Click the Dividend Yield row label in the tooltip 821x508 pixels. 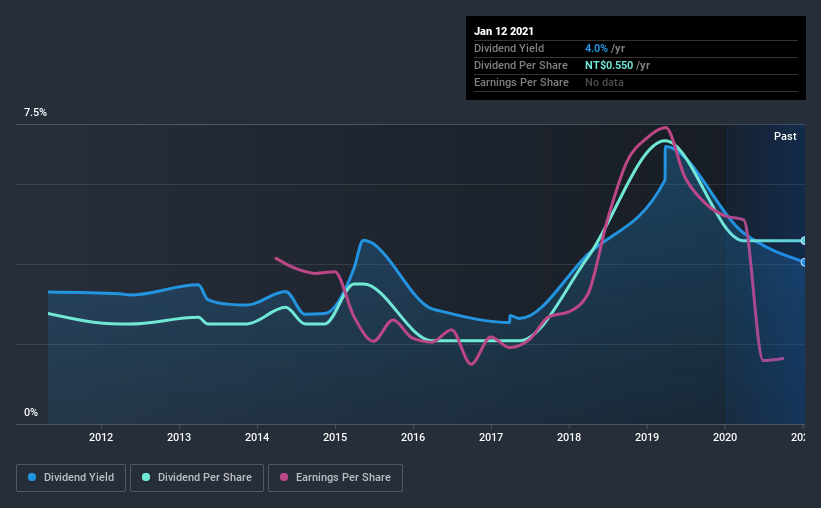[509, 48]
